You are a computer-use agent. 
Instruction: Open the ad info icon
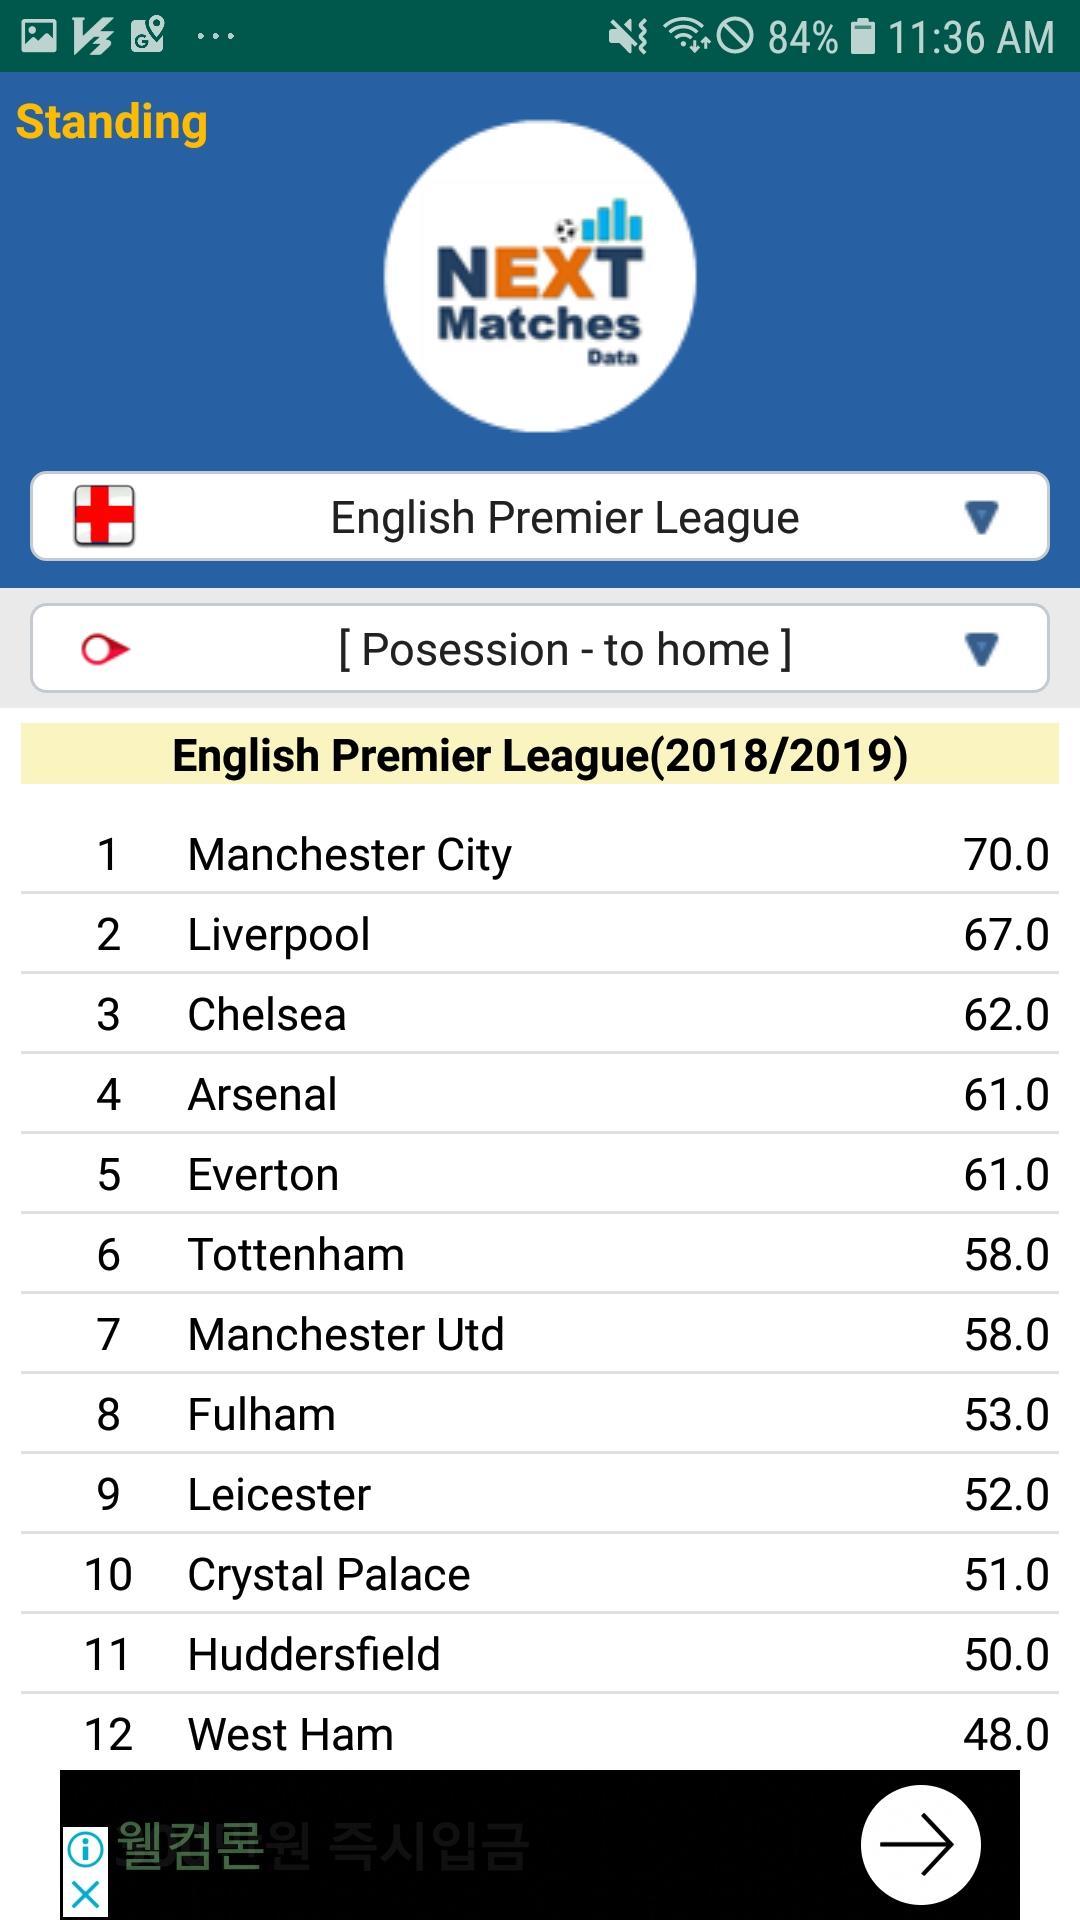(86, 1849)
